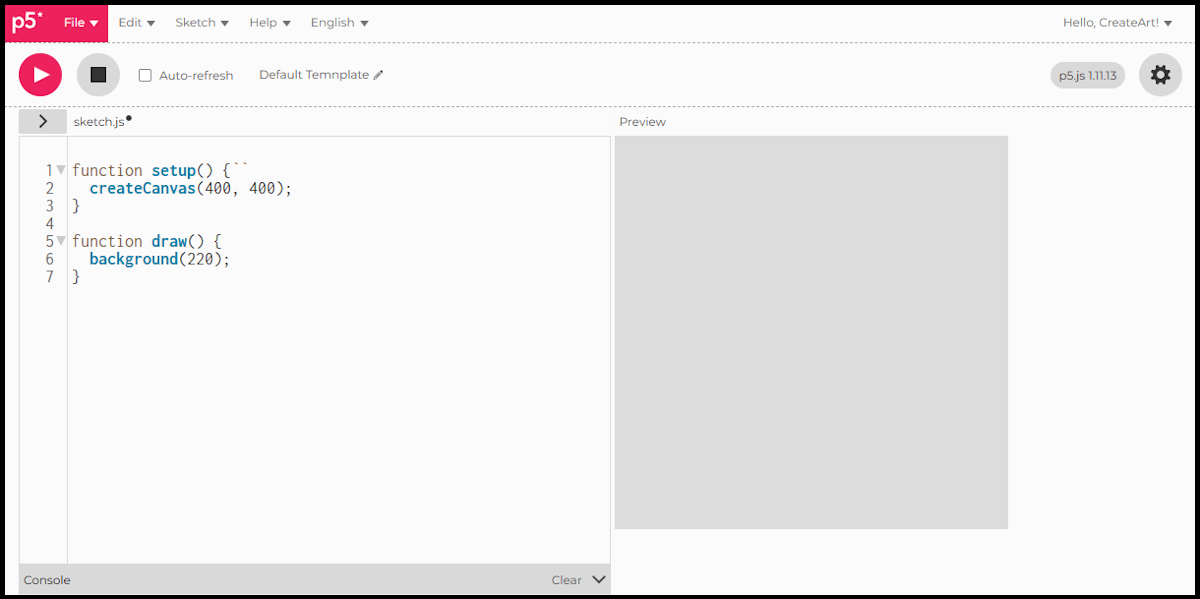Edit sketch name using pencil icon
Image resolution: width=1200 pixels, height=599 pixels.
point(378,75)
